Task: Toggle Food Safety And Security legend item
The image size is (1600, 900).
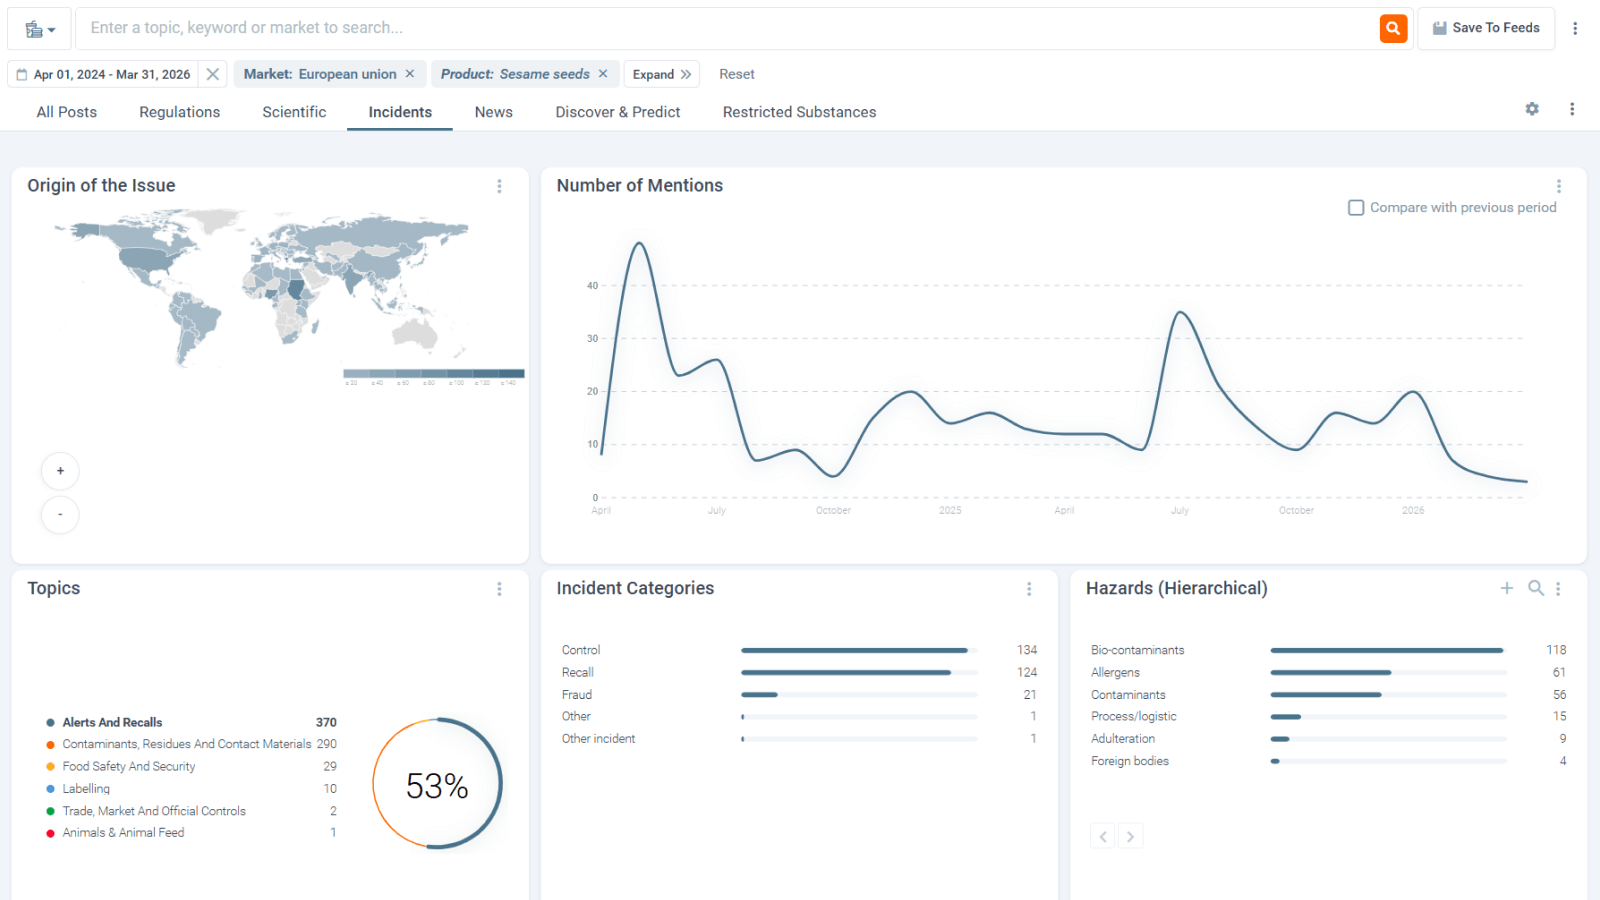Action: (128, 766)
